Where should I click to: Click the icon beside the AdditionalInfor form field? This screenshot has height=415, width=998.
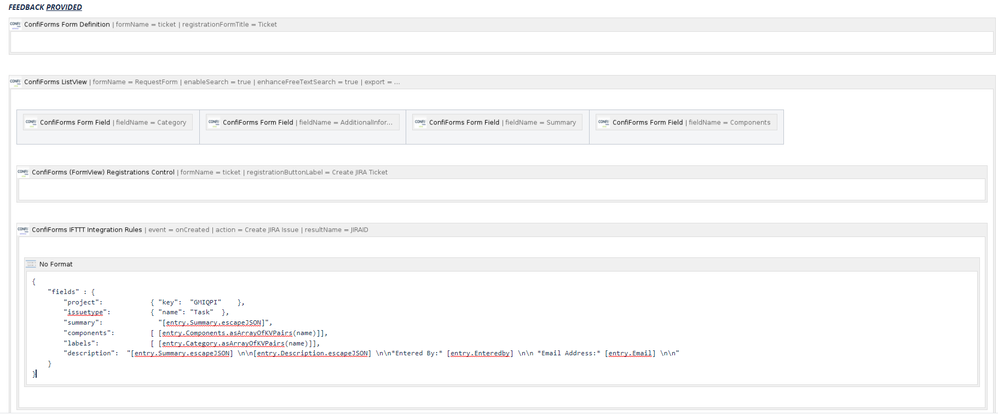214,122
